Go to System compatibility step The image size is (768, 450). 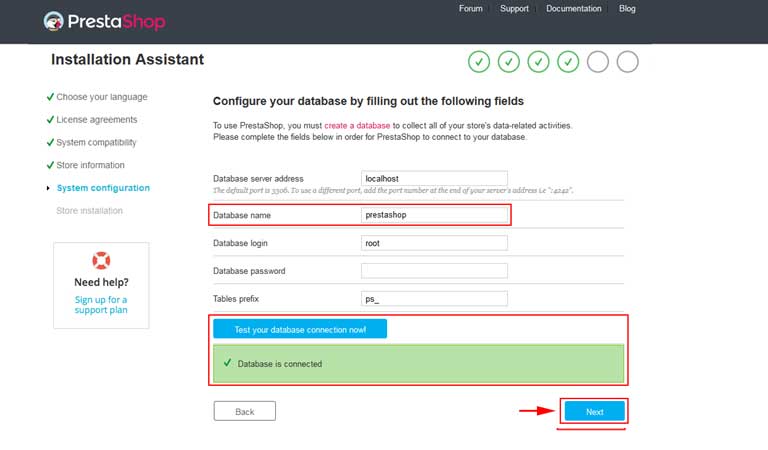(96, 142)
